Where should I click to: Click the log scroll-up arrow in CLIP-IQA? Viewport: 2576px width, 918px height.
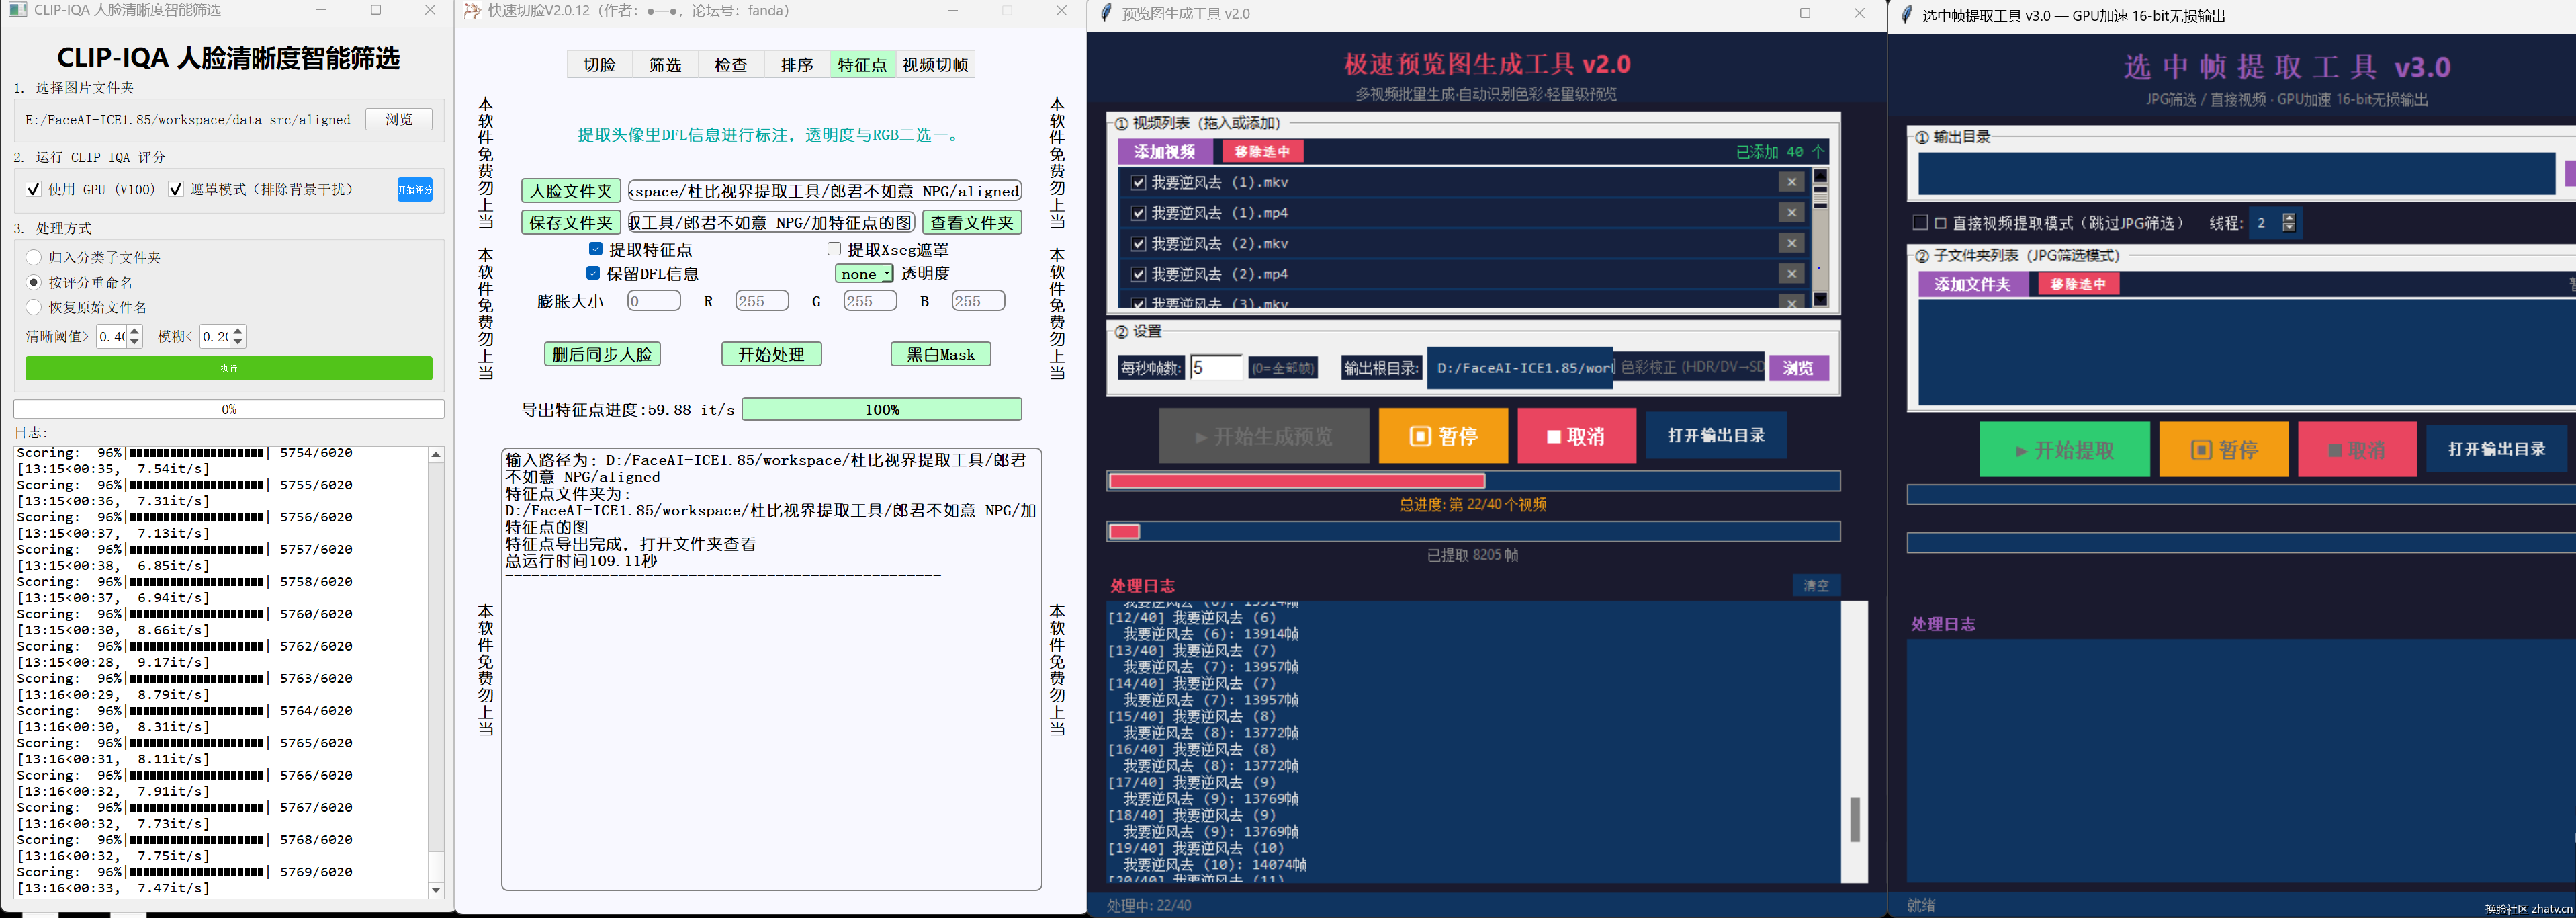[436, 455]
